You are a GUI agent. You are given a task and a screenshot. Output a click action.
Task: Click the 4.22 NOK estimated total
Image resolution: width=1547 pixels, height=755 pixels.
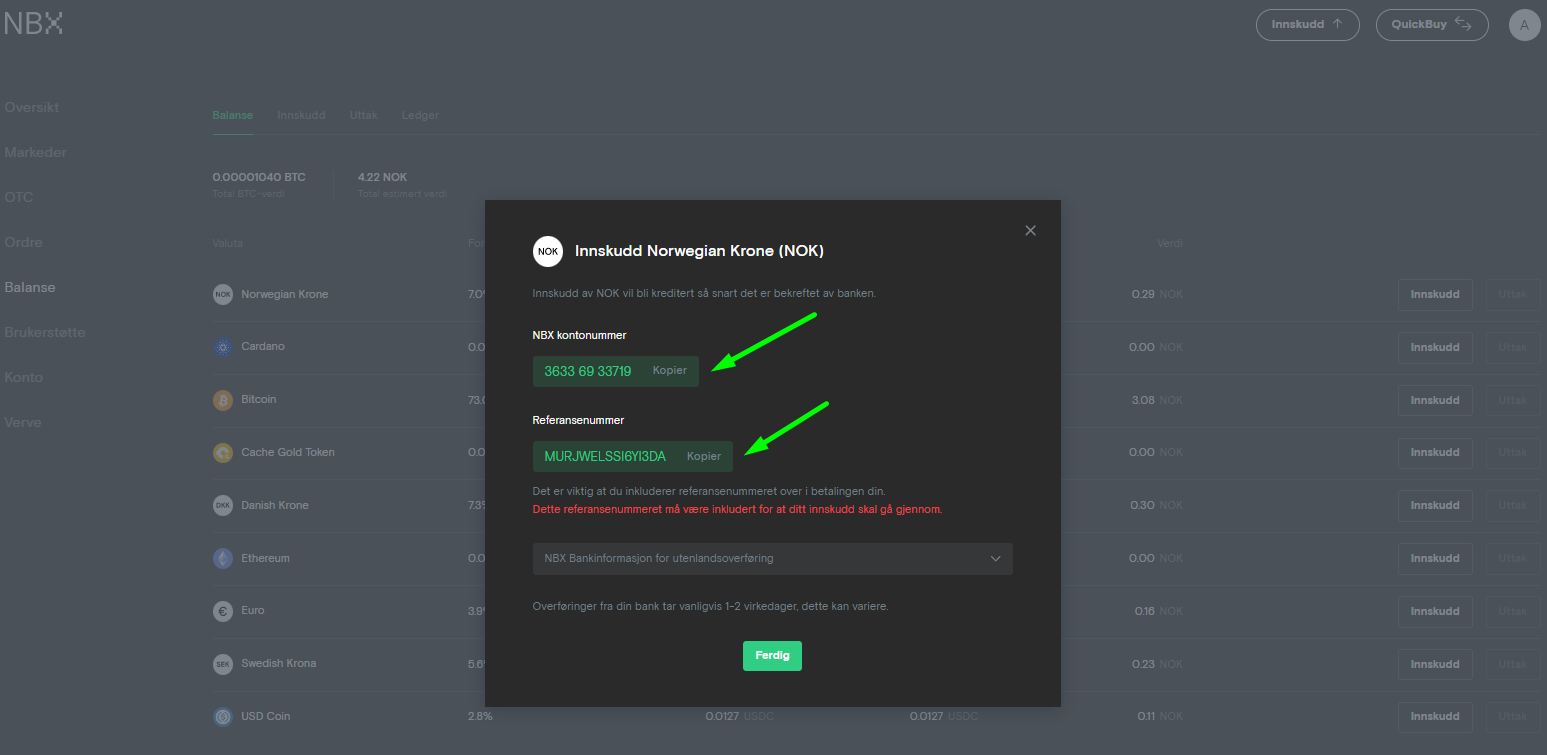click(x=382, y=177)
